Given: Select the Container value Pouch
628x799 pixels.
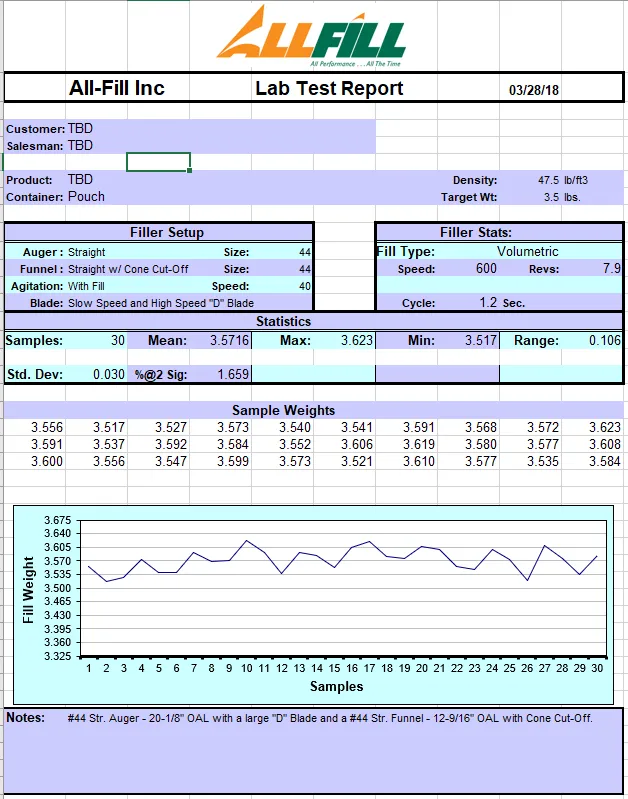Looking at the screenshot, I should click(x=86, y=197).
